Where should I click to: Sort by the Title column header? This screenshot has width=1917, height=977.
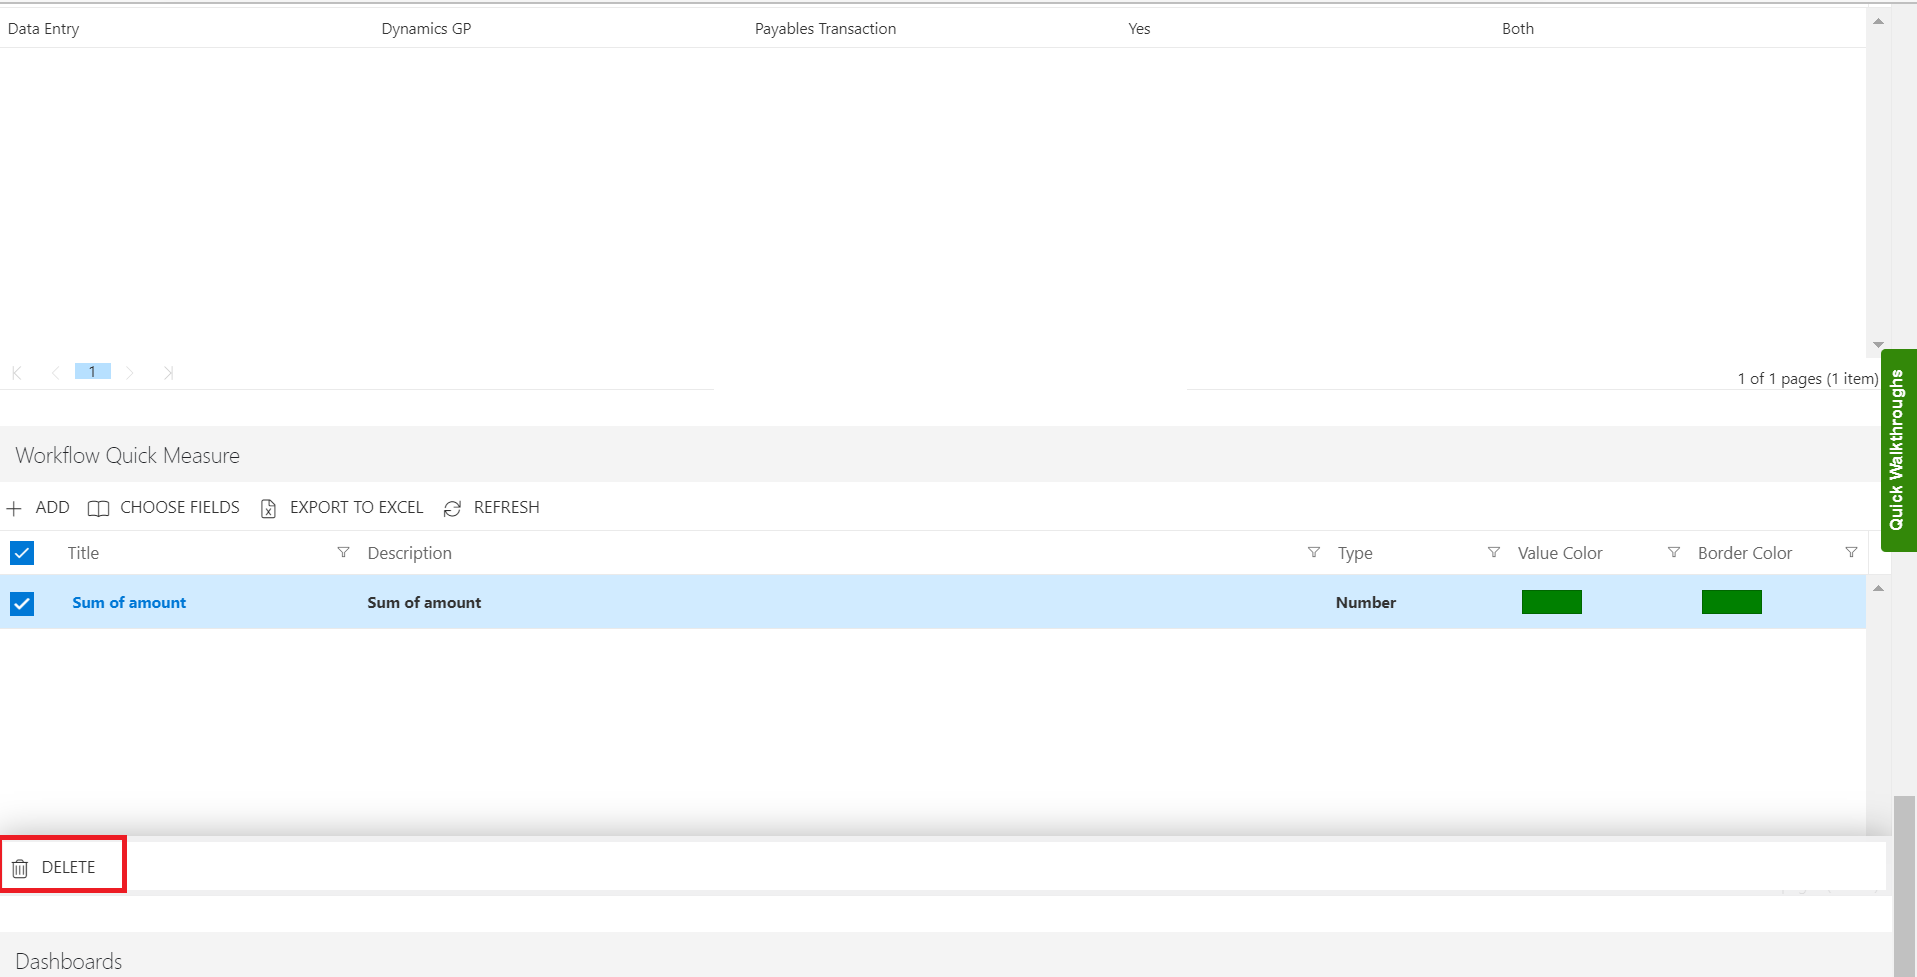[x=83, y=553]
